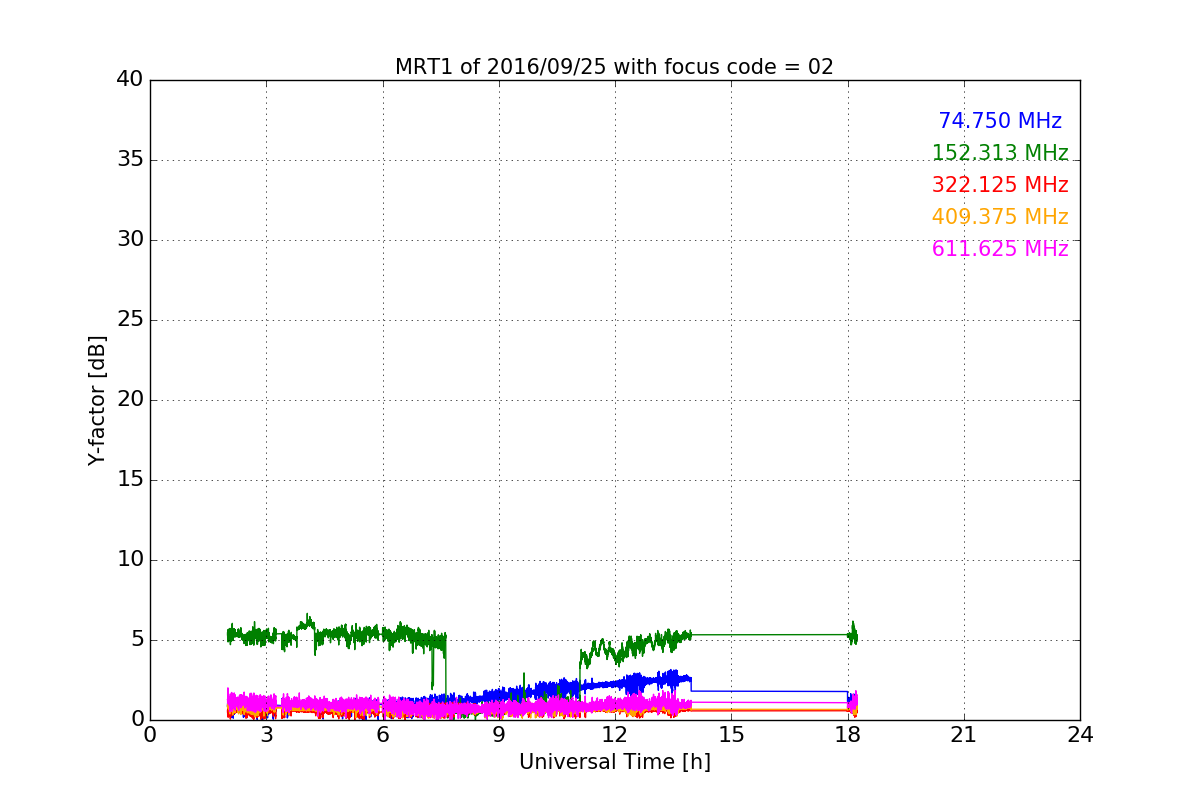This screenshot has height=800, width=1200.
Task: Click x-axis tick label 3
Action: coord(266,734)
